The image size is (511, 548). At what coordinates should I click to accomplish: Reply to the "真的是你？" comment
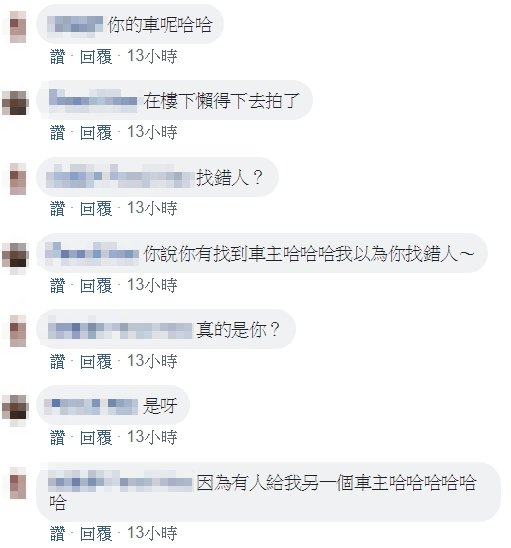point(96,361)
